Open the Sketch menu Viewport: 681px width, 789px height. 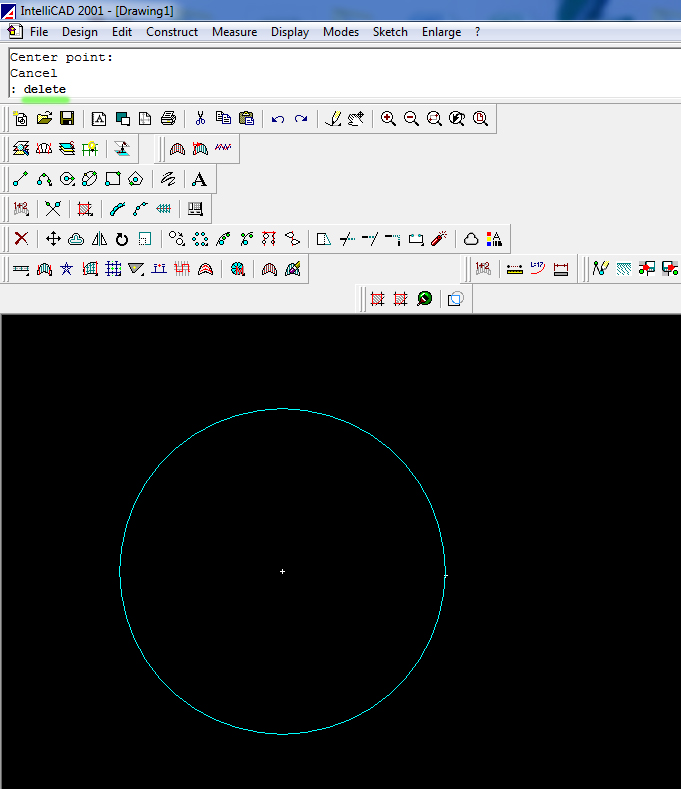pos(390,32)
